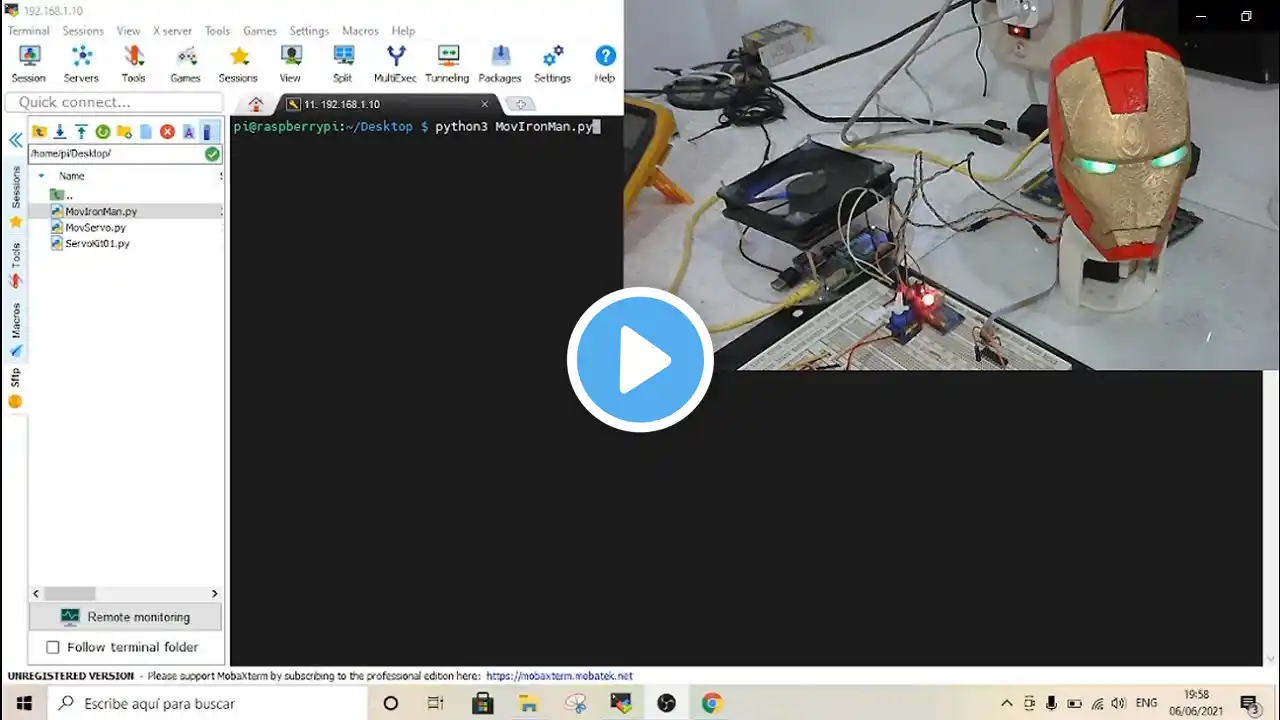1280x720 pixels.
Task: Open the Games menu
Action: [260, 31]
